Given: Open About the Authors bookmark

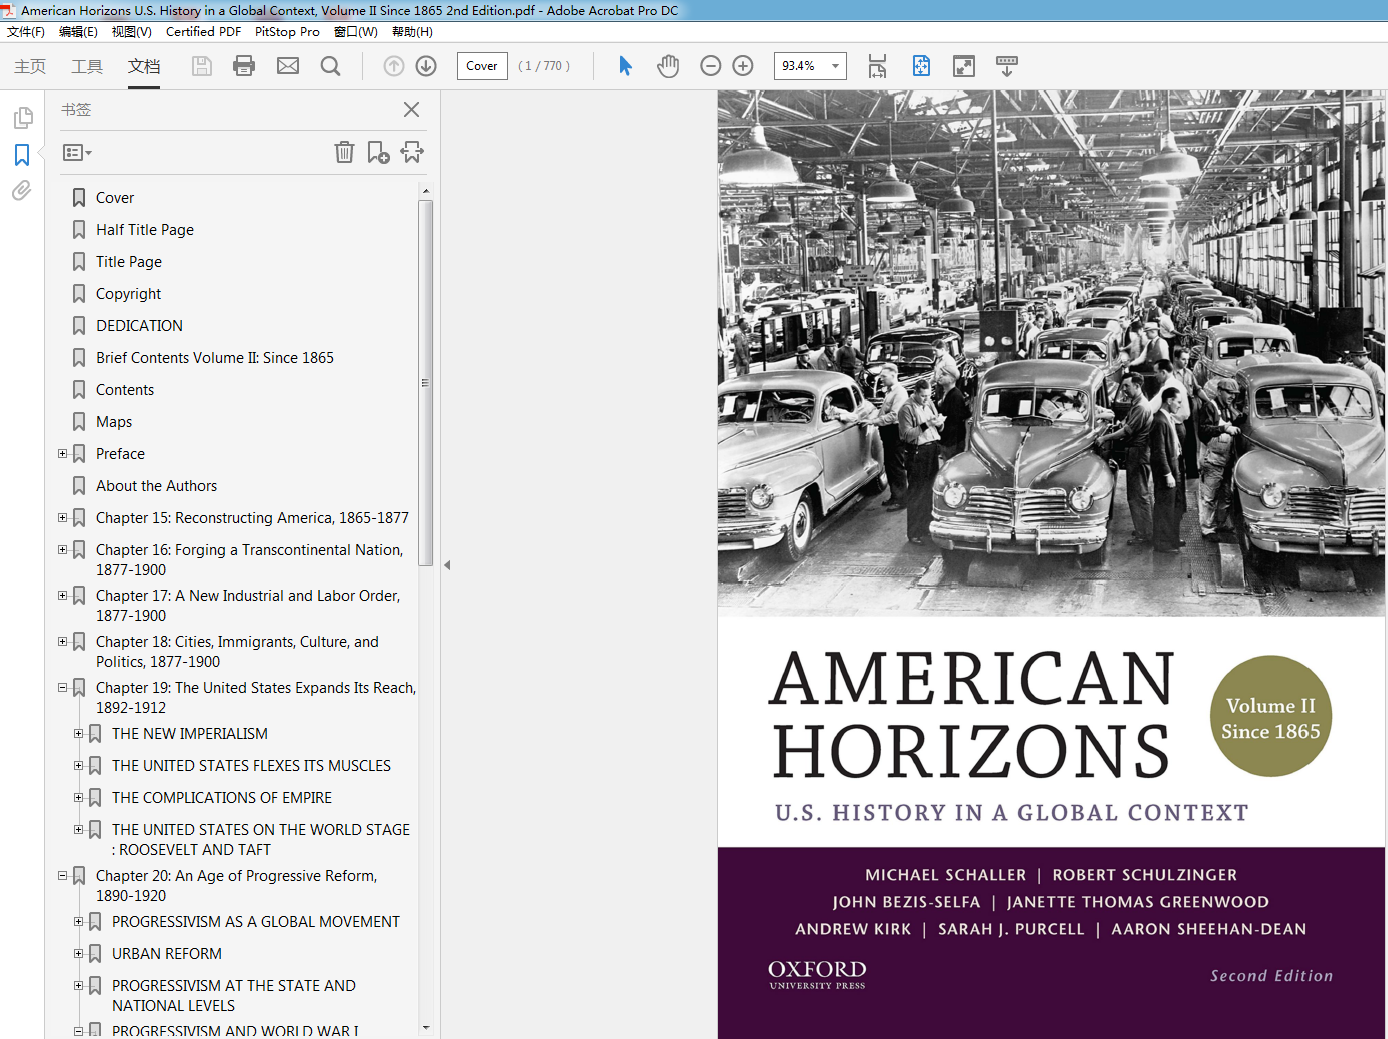Looking at the screenshot, I should (156, 486).
